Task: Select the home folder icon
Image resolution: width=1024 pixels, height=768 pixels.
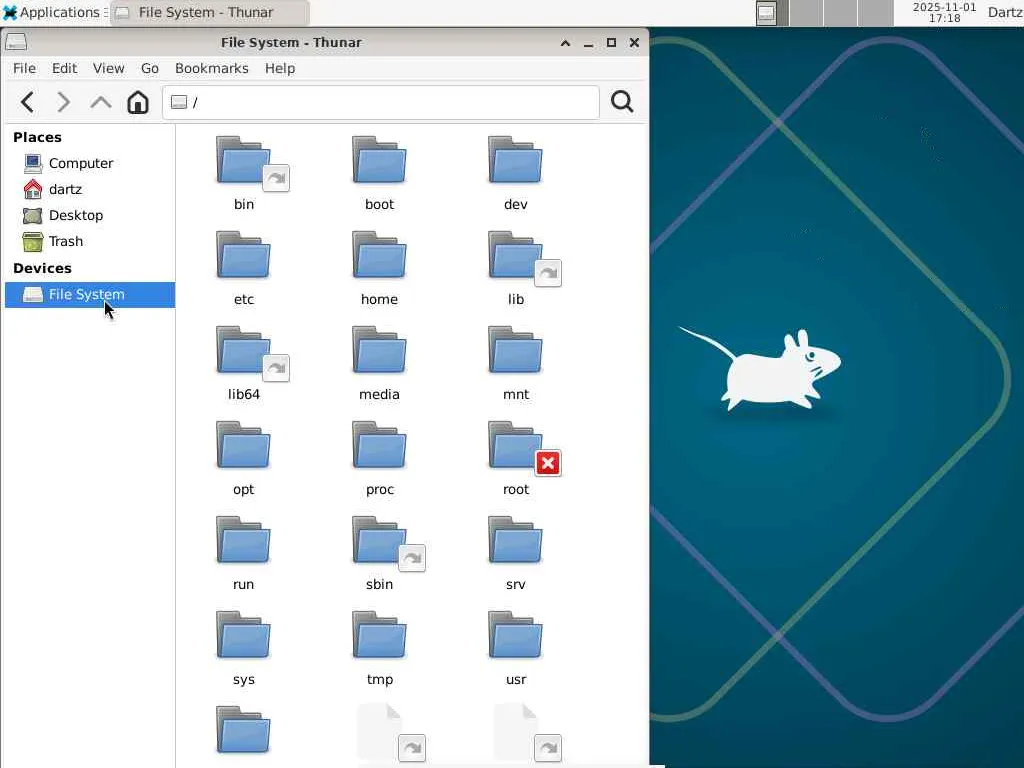Action: tap(379, 255)
